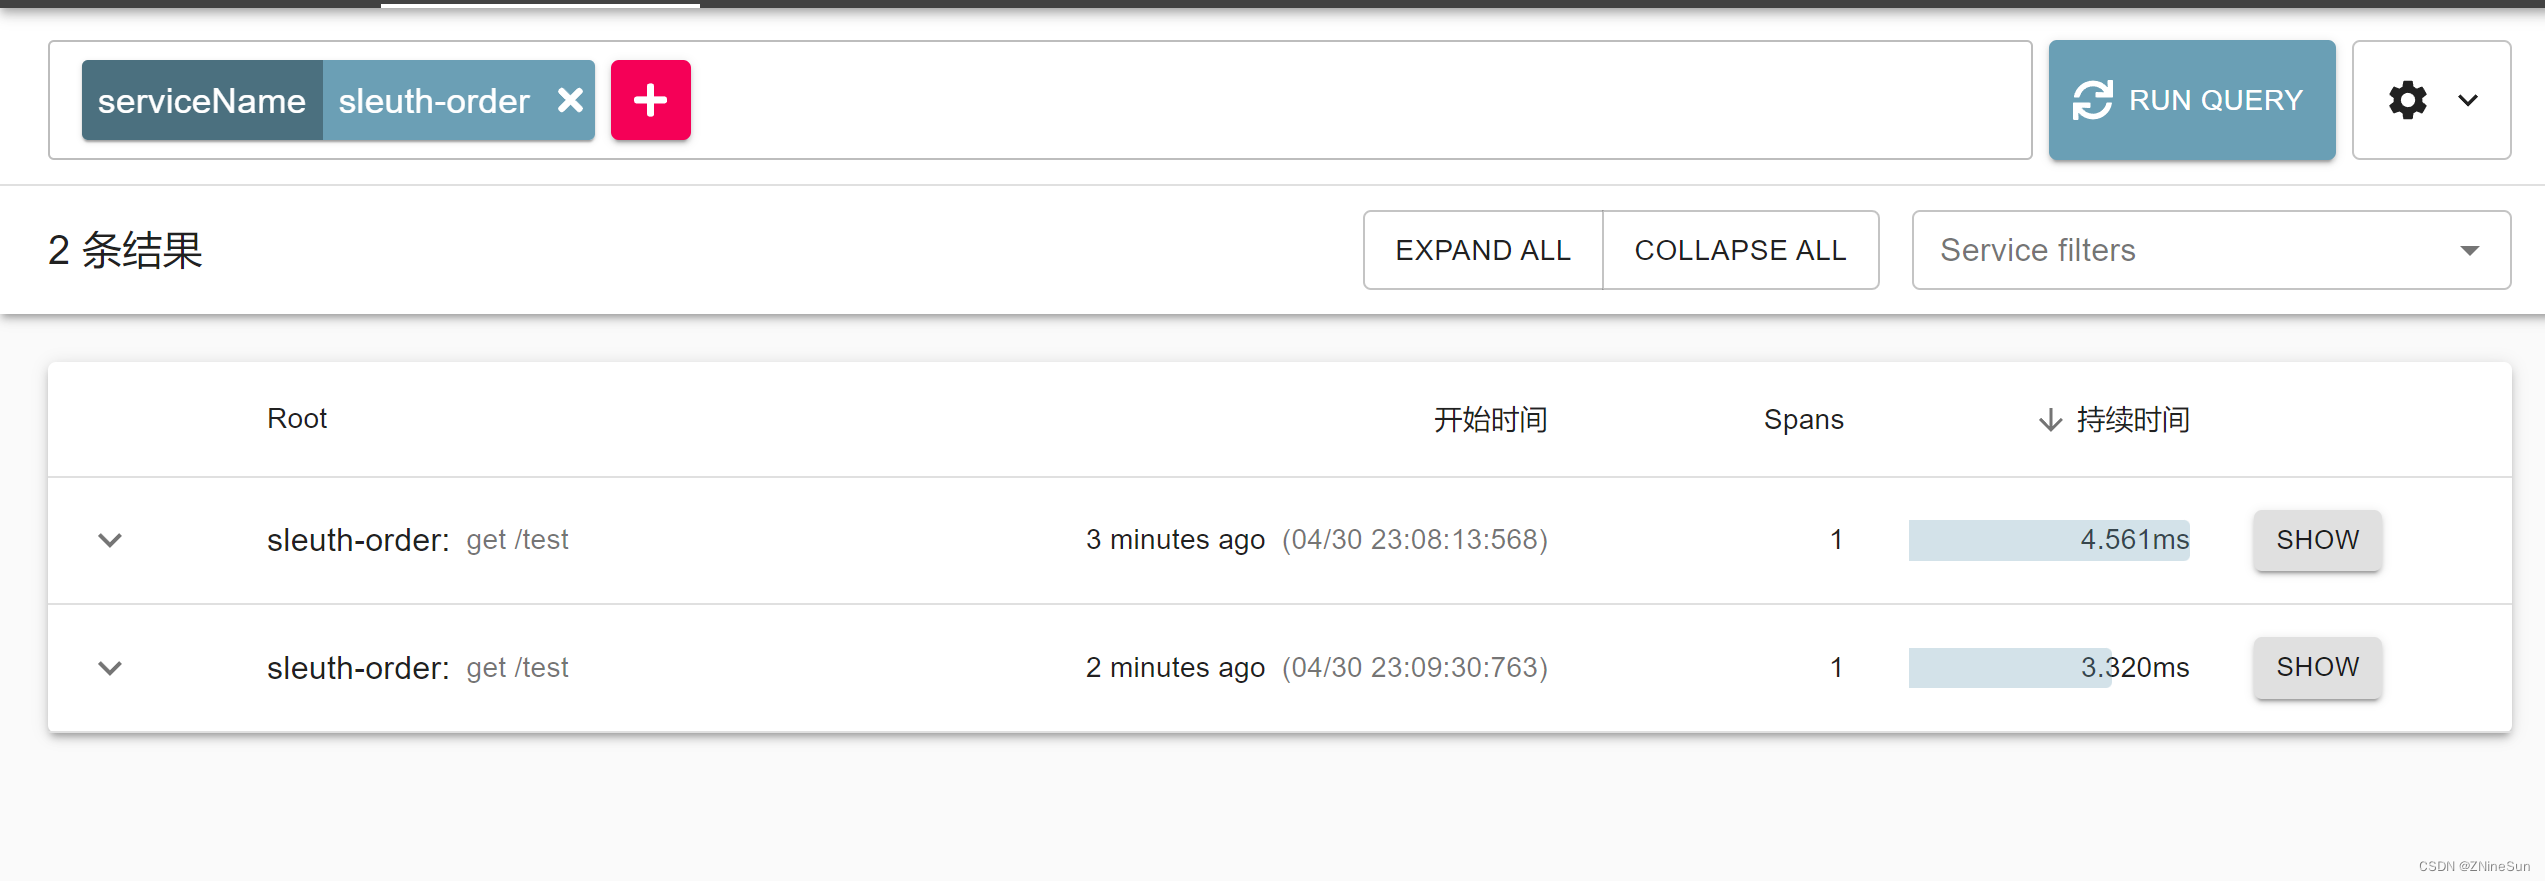Click the sort arrow beside 持续时间 column
Screen dimensions: 2545x881
[2050, 419]
